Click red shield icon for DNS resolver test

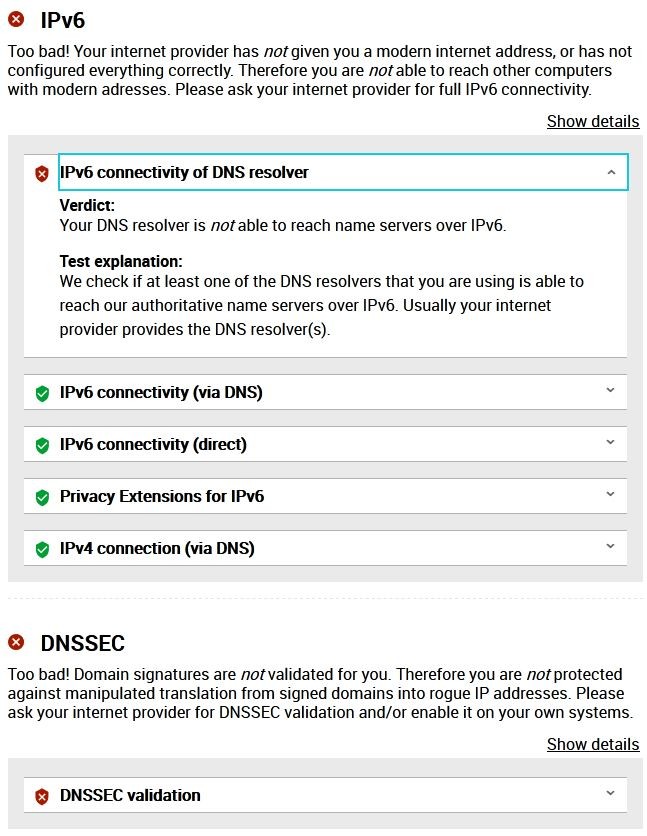coord(42,174)
